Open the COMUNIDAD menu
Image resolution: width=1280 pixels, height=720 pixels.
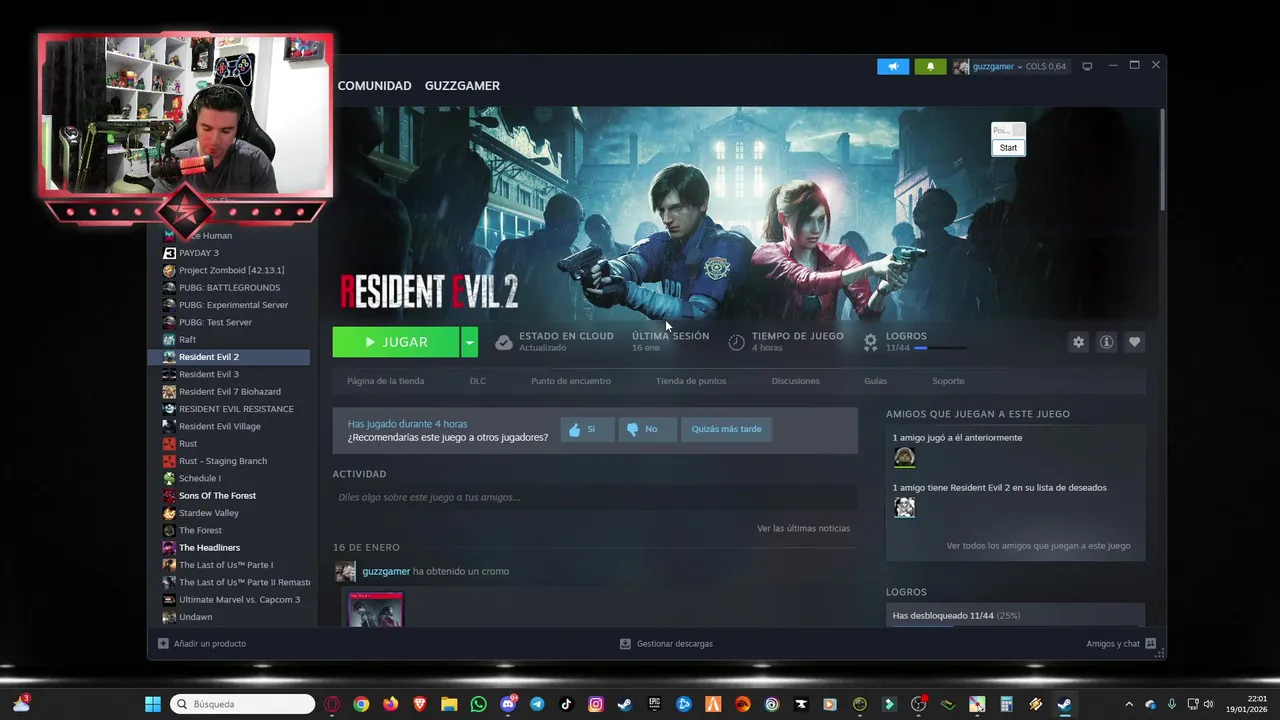pyautogui.click(x=374, y=86)
